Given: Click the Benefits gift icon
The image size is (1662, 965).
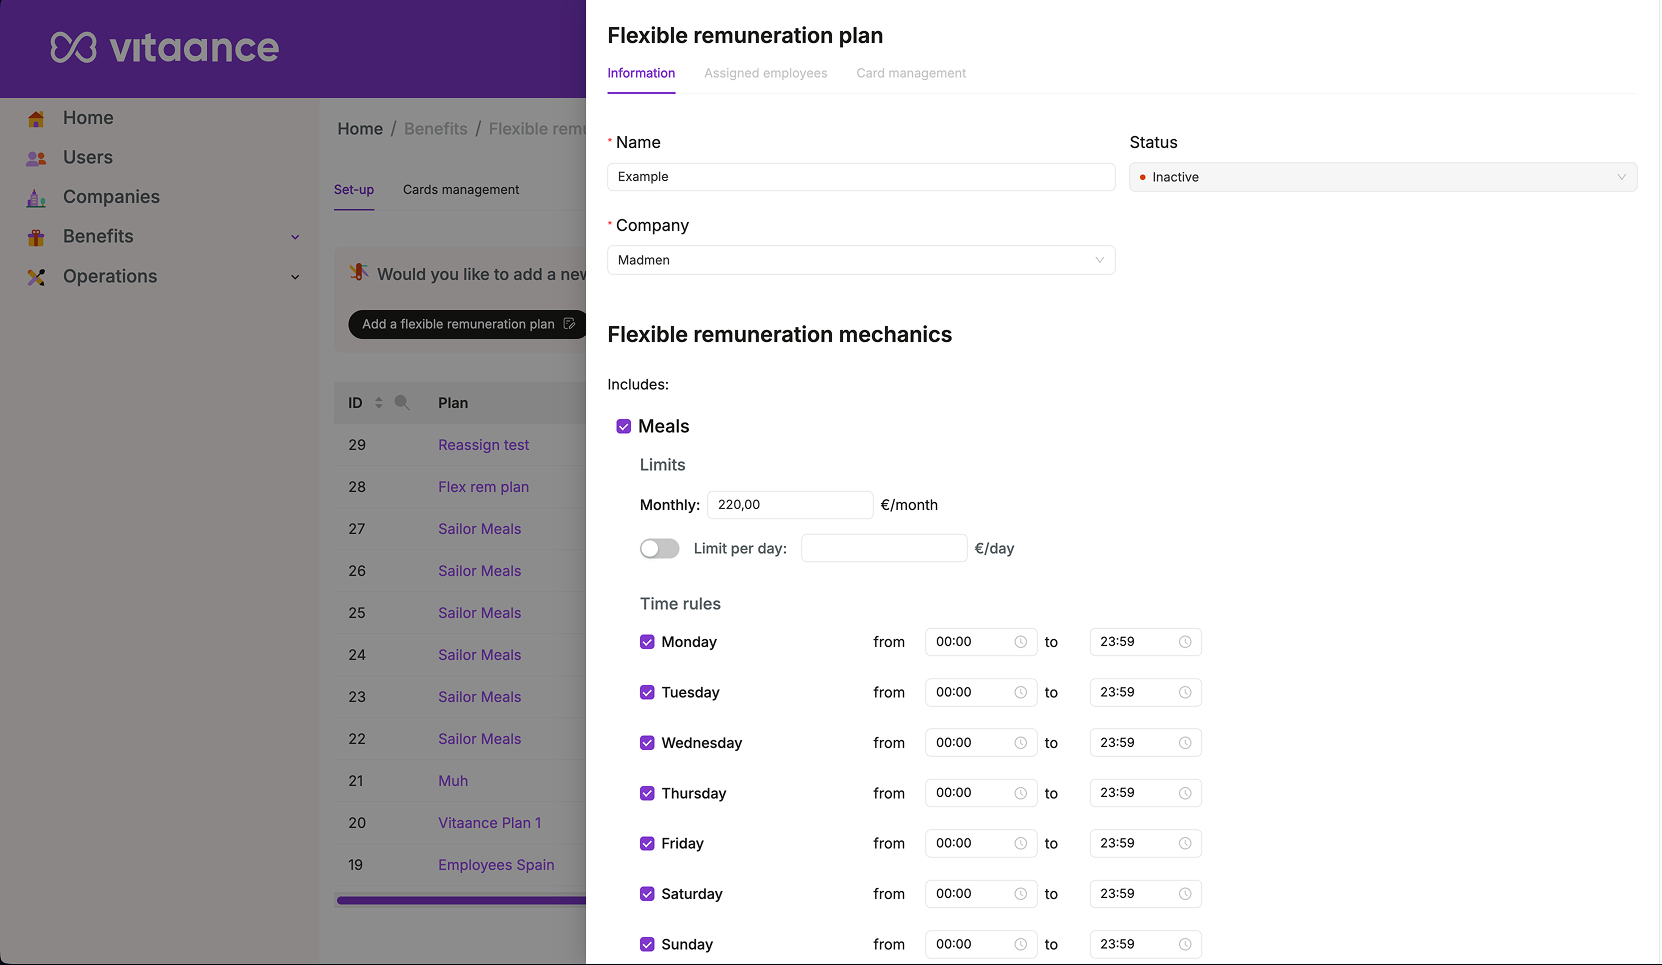Looking at the screenshot, I should point(36,237).
